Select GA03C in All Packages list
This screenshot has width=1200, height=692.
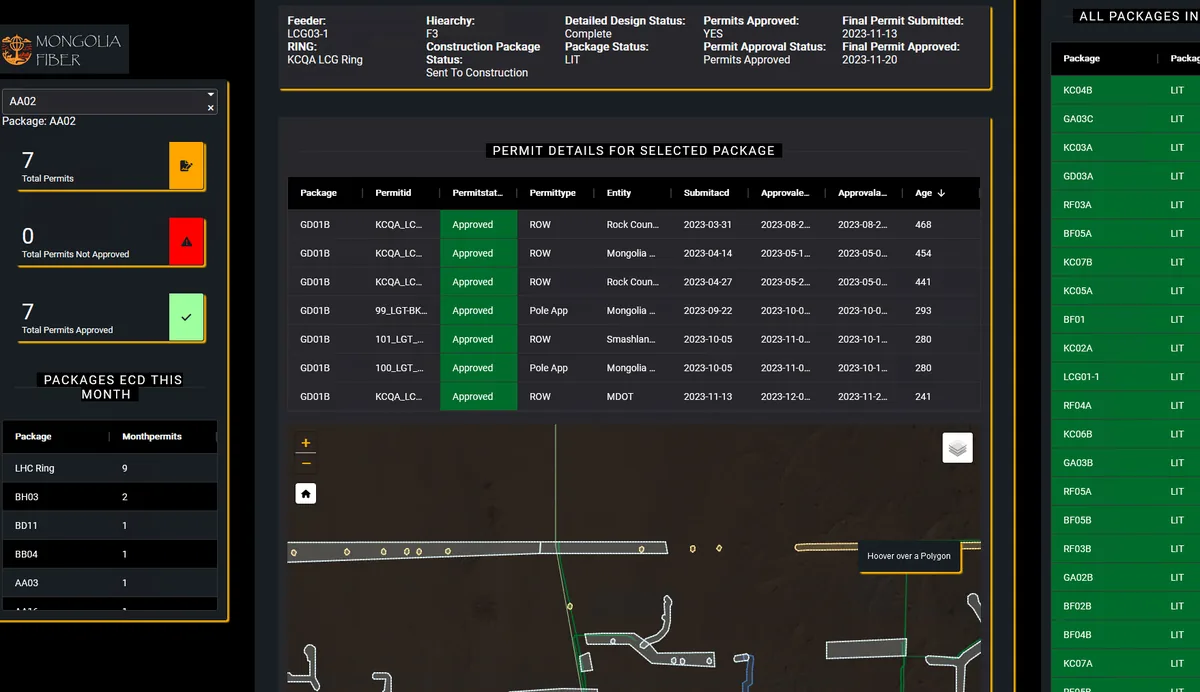click(1125, 119)
